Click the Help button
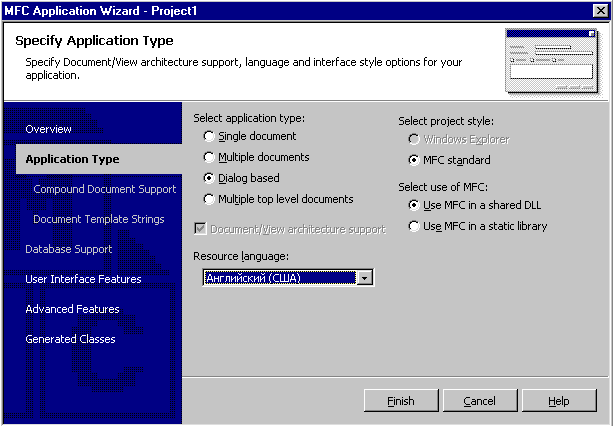The width and height of the screenshot is (613, 426). click(x=558, y=401)
